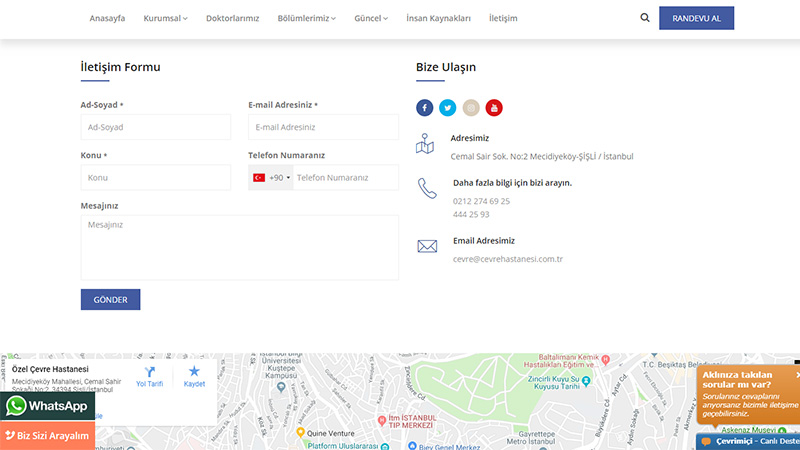This screenshot has width=800, height=450.
Task: Click the Baltalimanı Kemik Hastalıkları map marker
Action: (606, 359)
